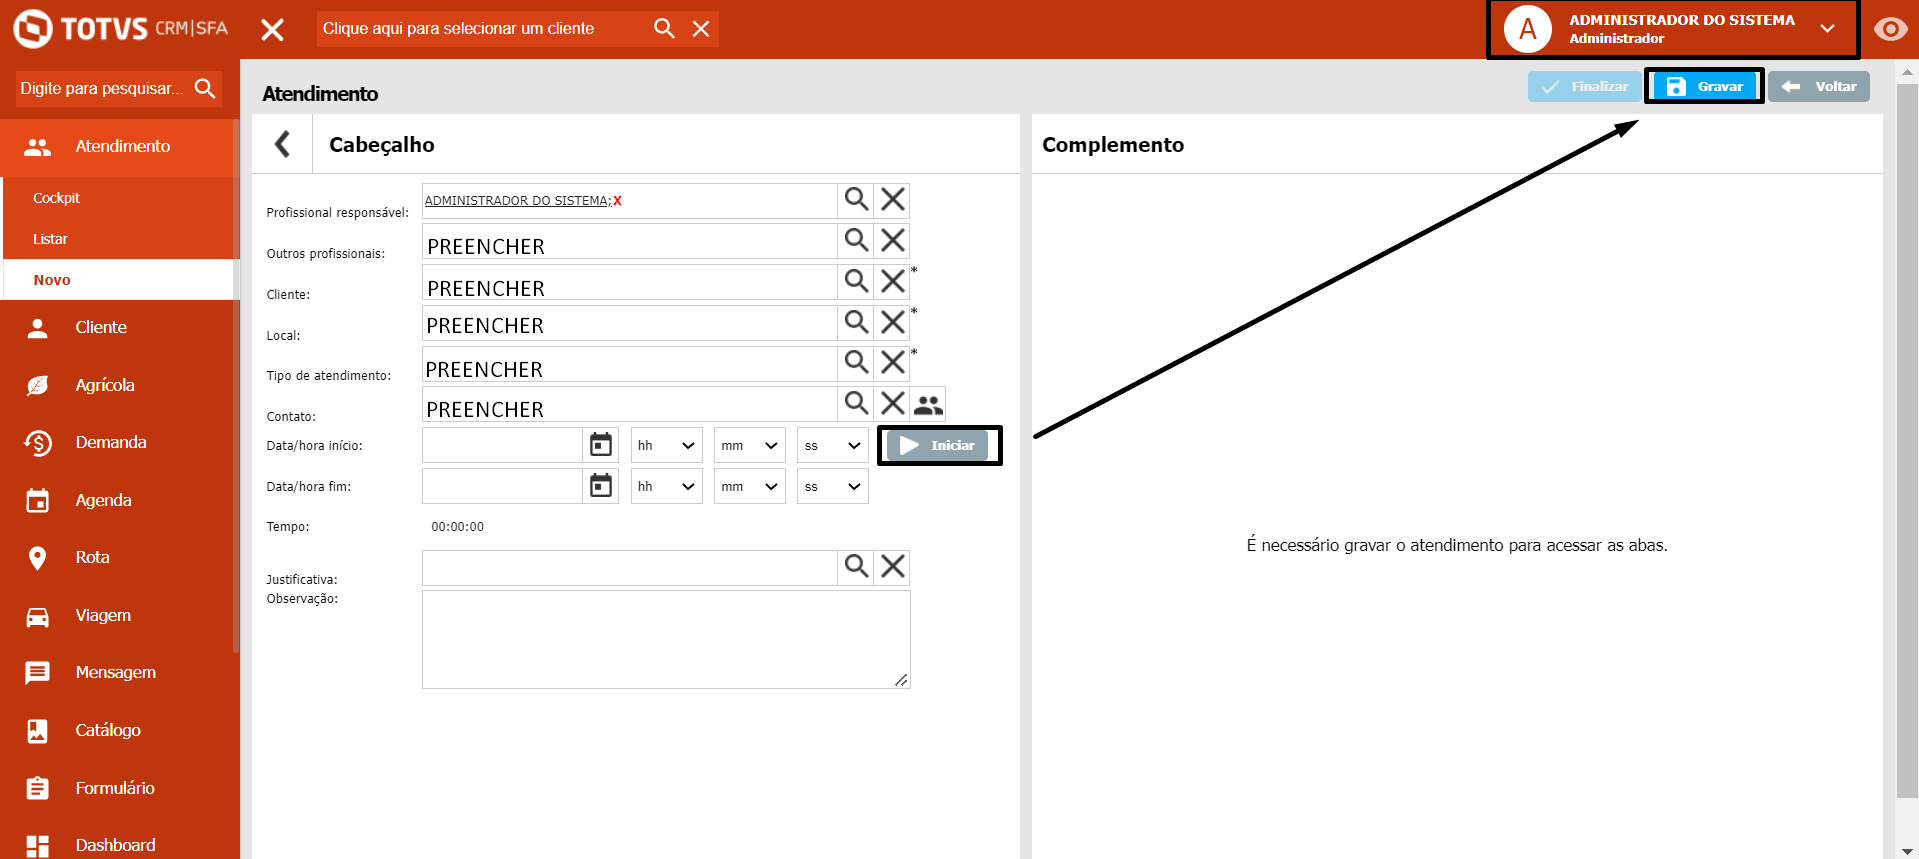
Task: Search Cliente field with magnifier
Action: [856, 281]
